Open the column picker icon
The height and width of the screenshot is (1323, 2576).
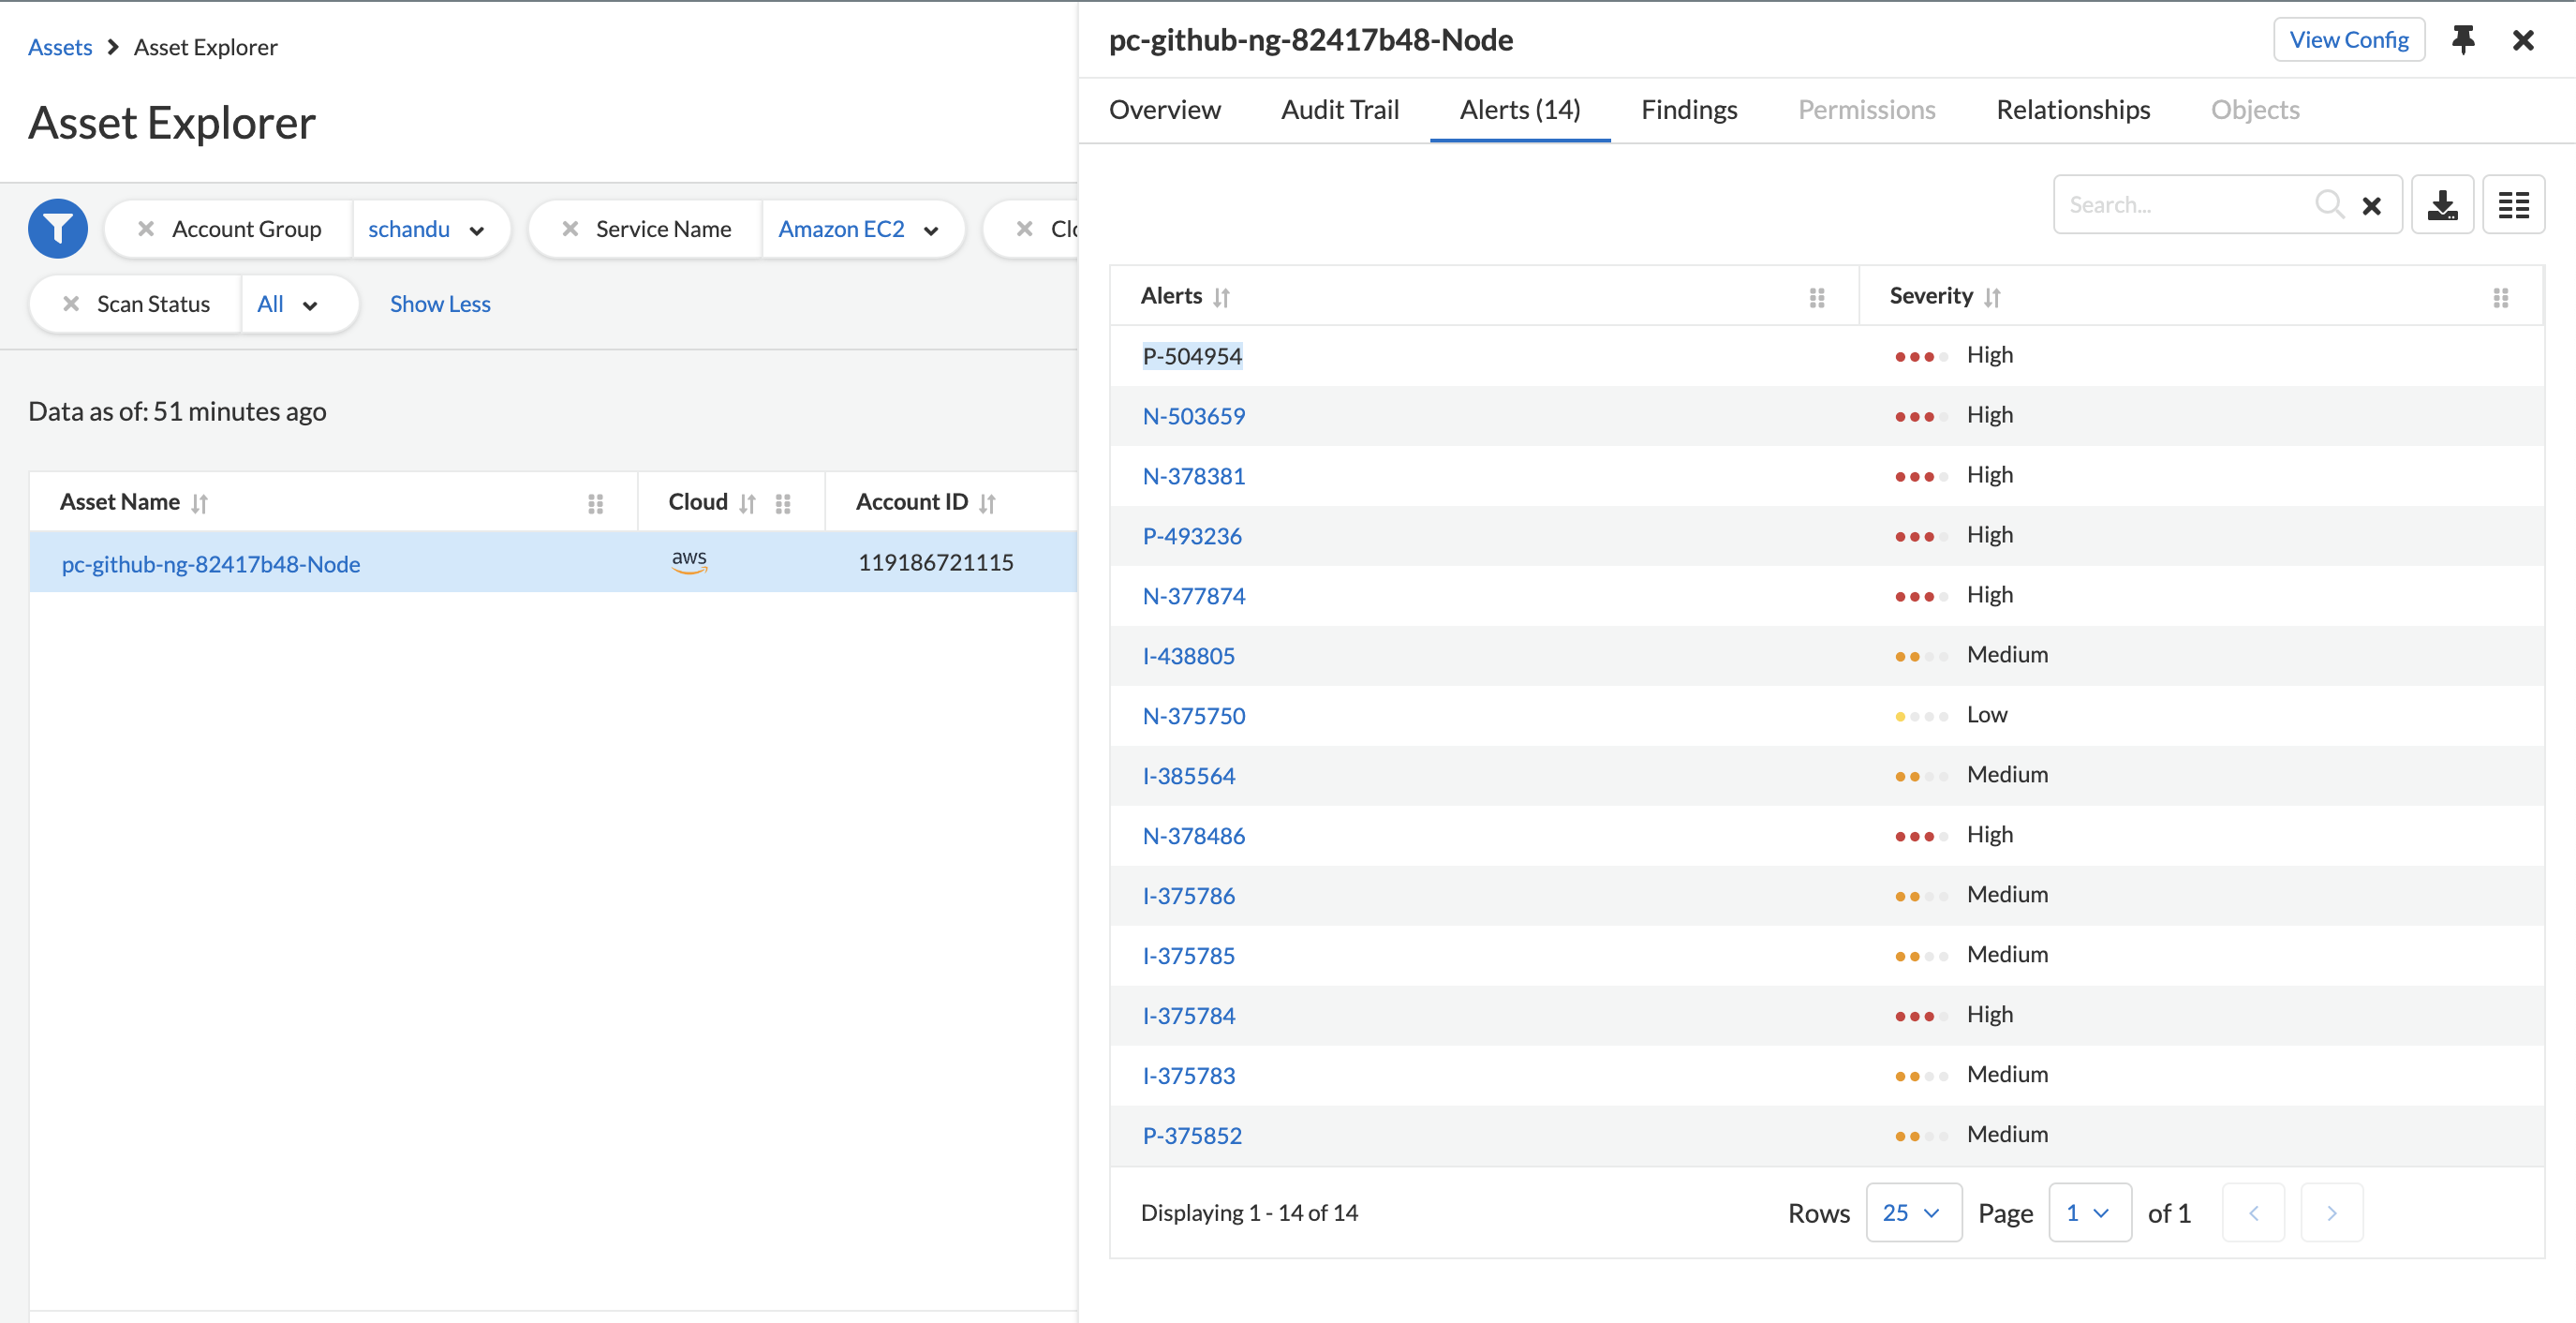[2512, 205]
